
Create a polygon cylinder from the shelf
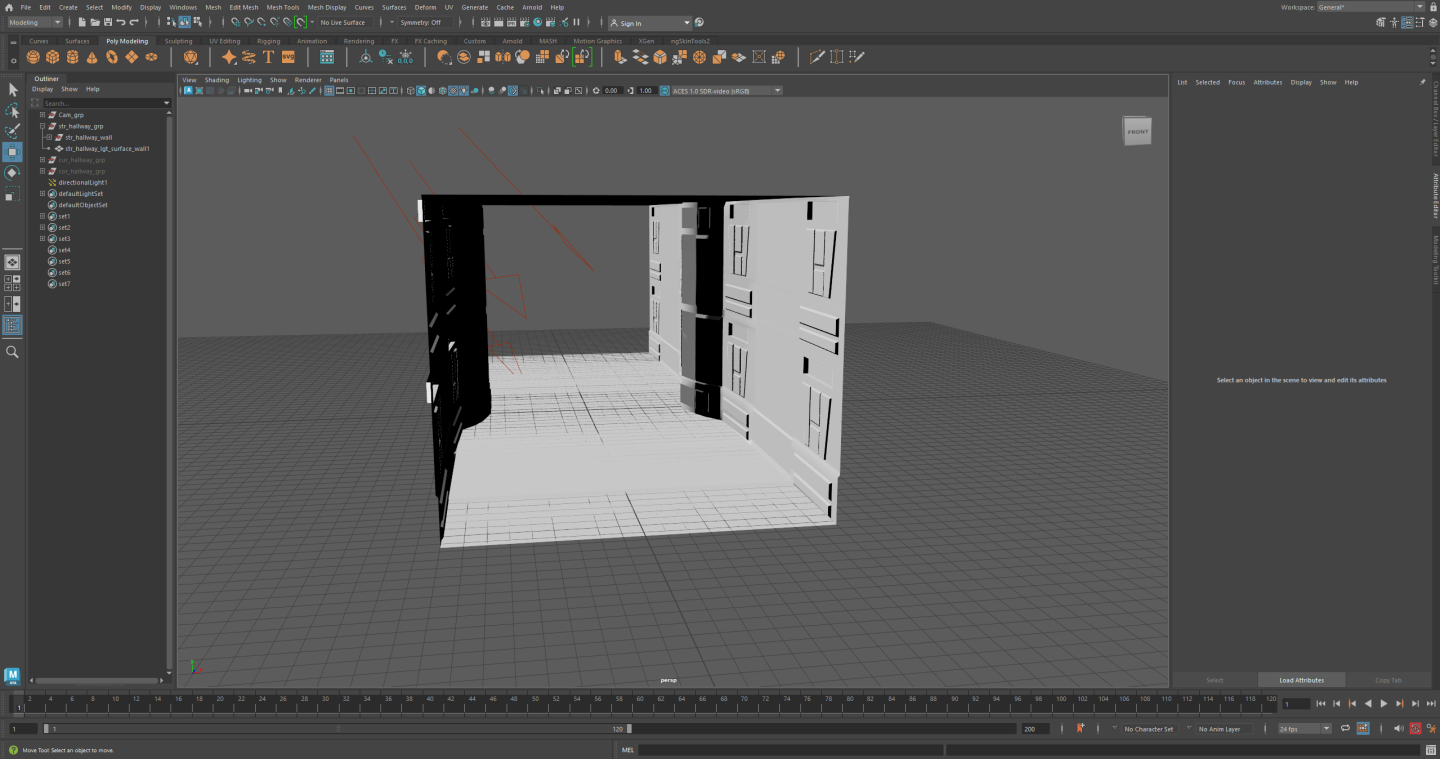pyautogui.click(x=73, y=57)
